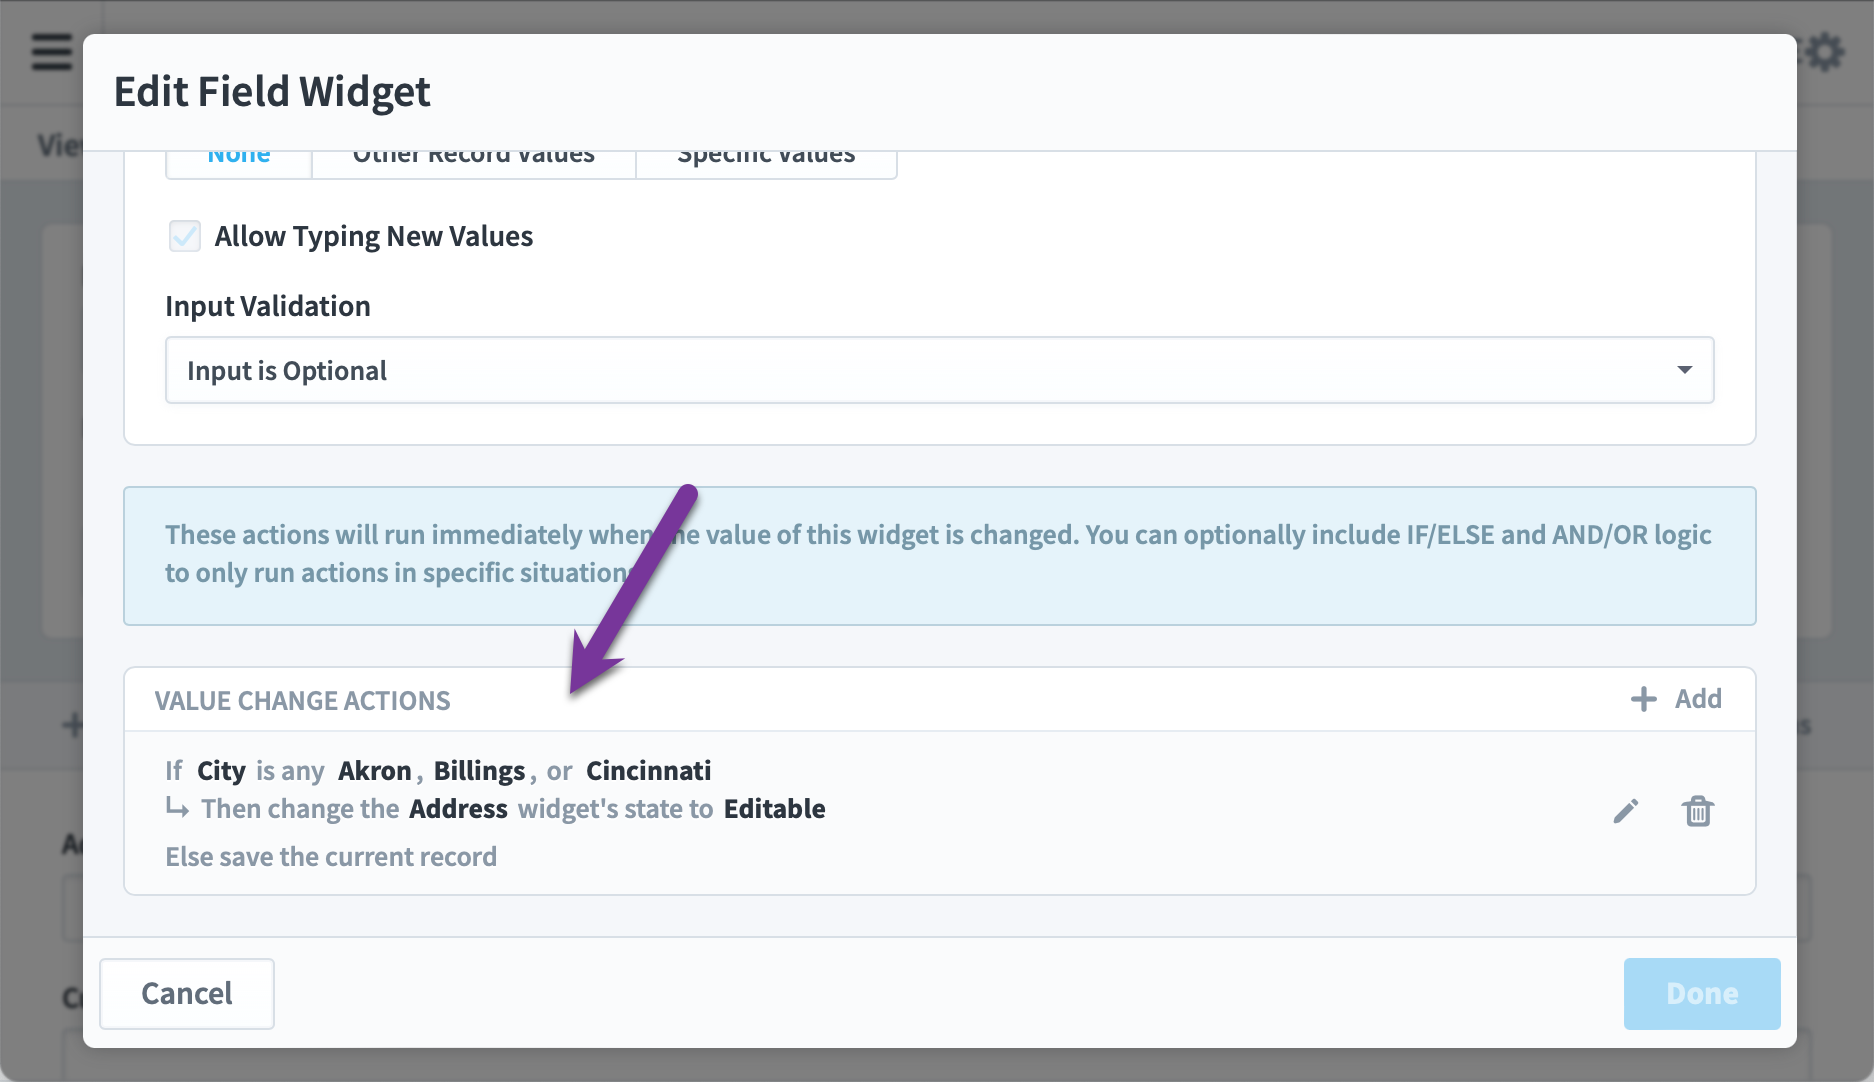Click Add in Value Change Actions header

pyautogui.click(x=1699, y=698)
